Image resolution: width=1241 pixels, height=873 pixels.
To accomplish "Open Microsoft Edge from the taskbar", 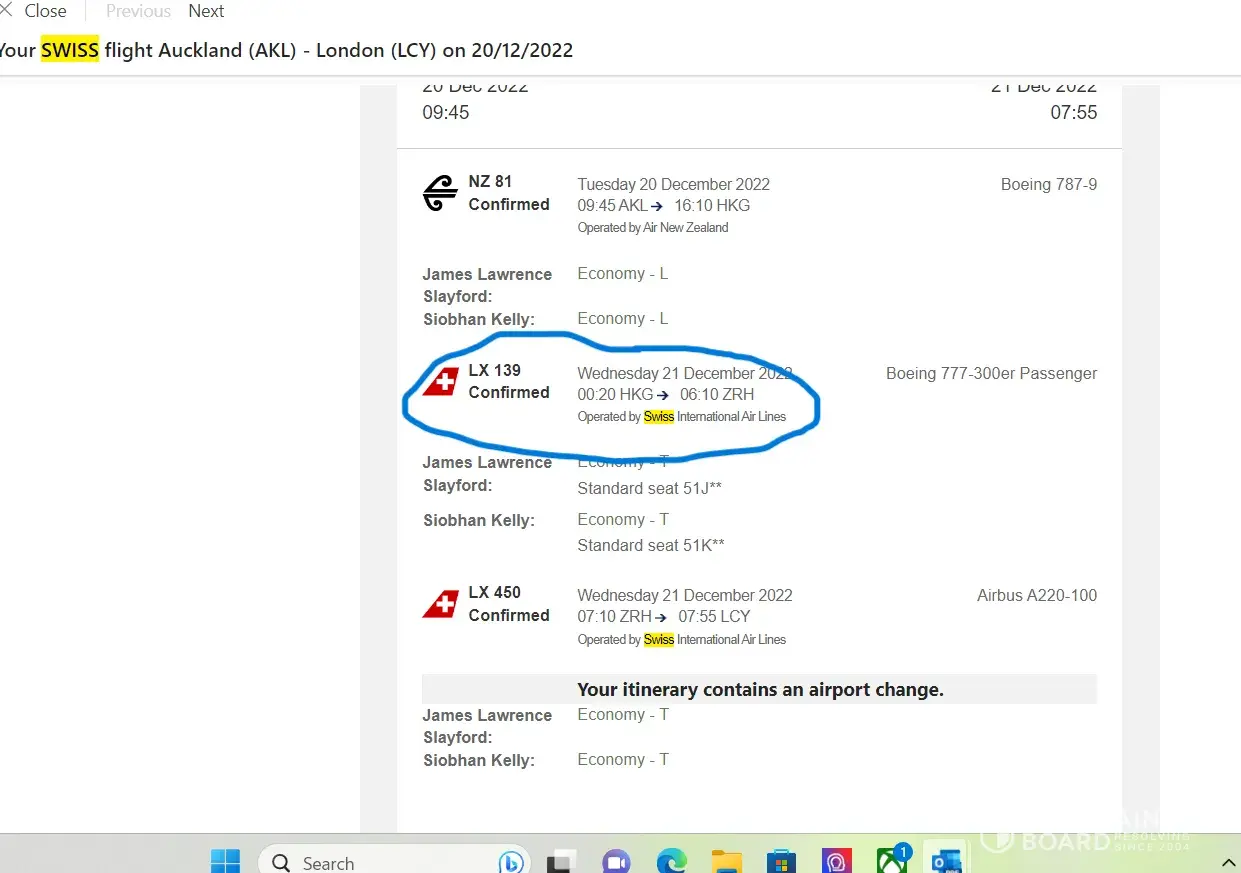I will click(671, 862).
